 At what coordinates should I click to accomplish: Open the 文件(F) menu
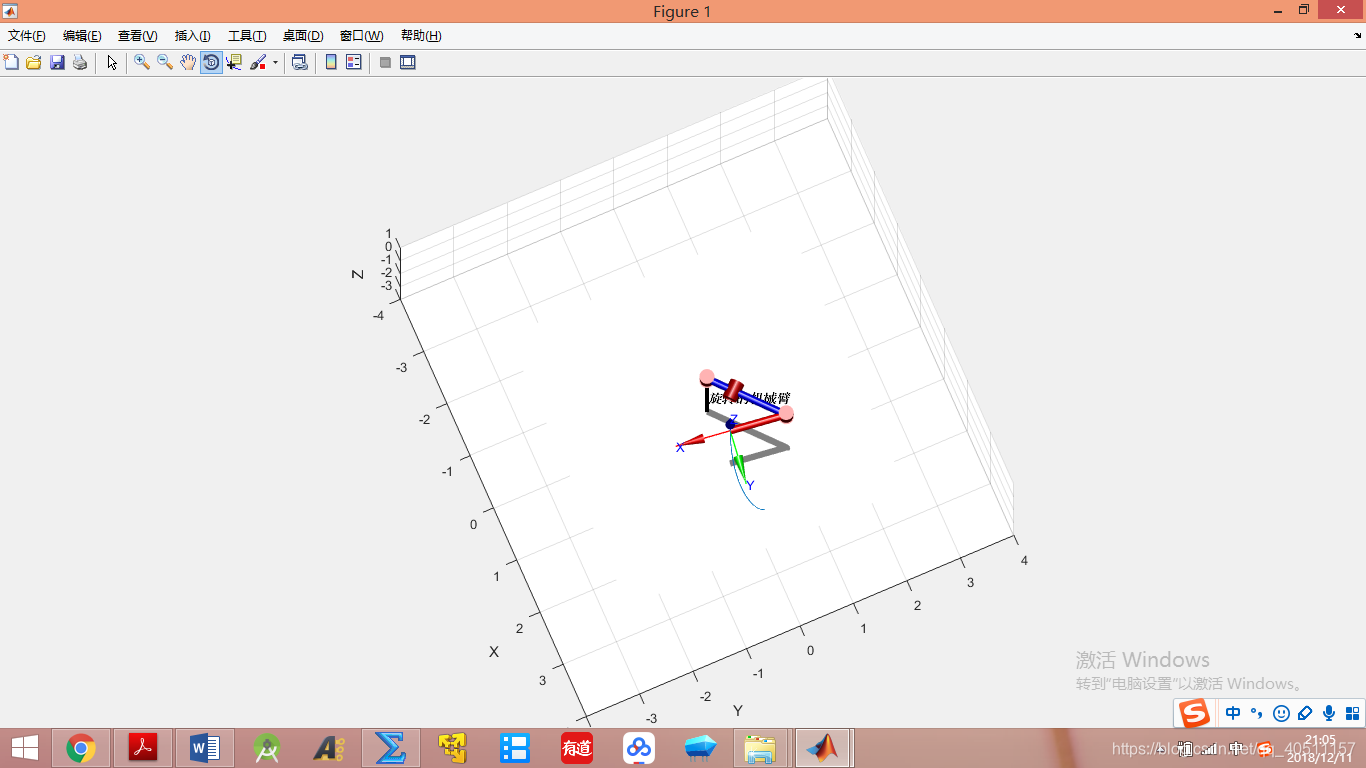coord(27,36)
